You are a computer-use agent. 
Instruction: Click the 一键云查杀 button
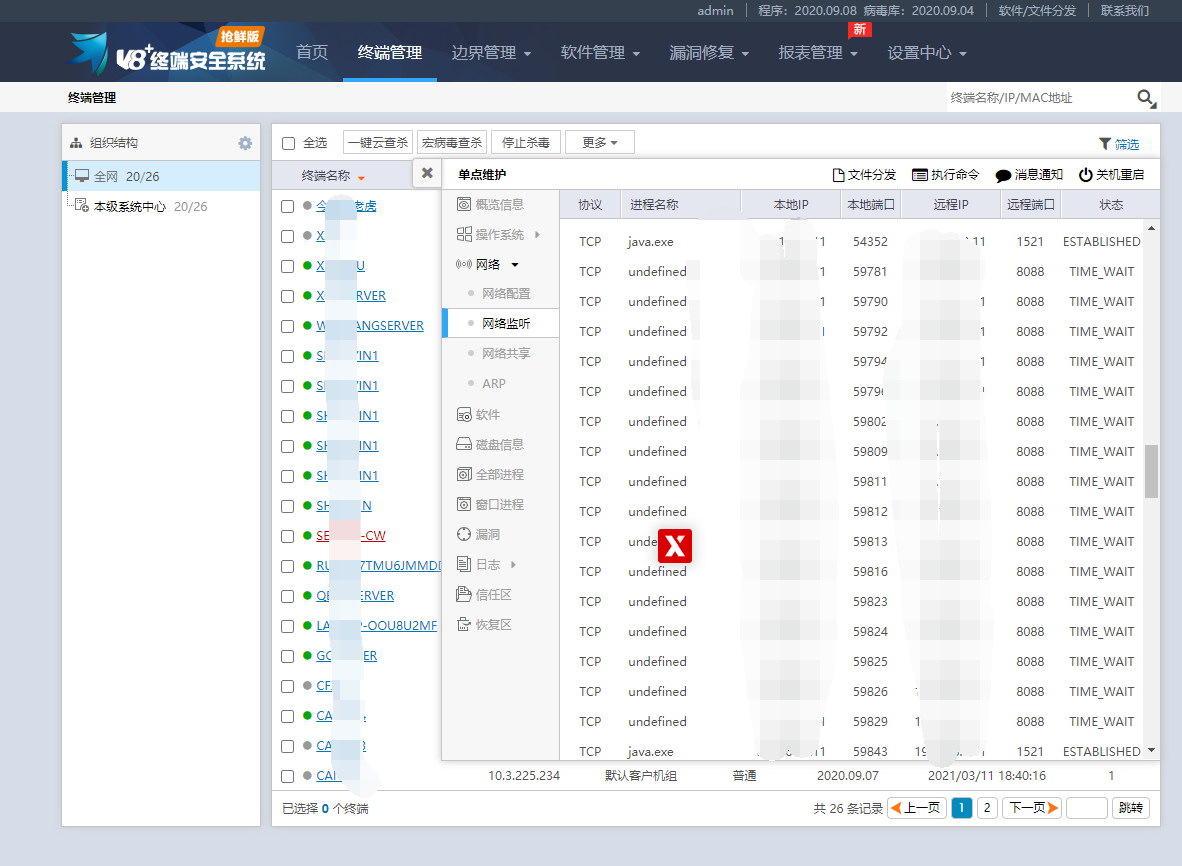[377, 143]
